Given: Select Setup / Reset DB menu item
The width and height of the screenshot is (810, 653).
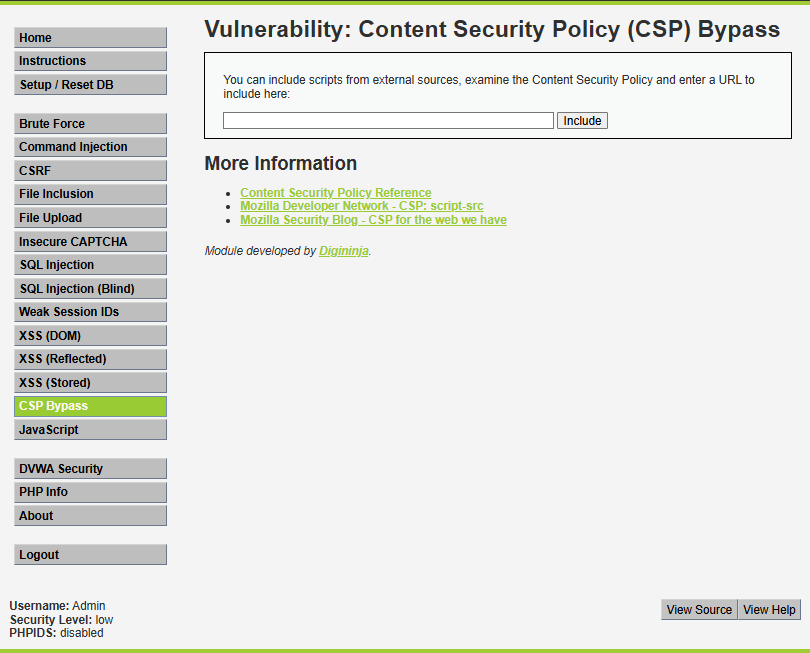Looking at the screenshot, I should click(90, 85).
